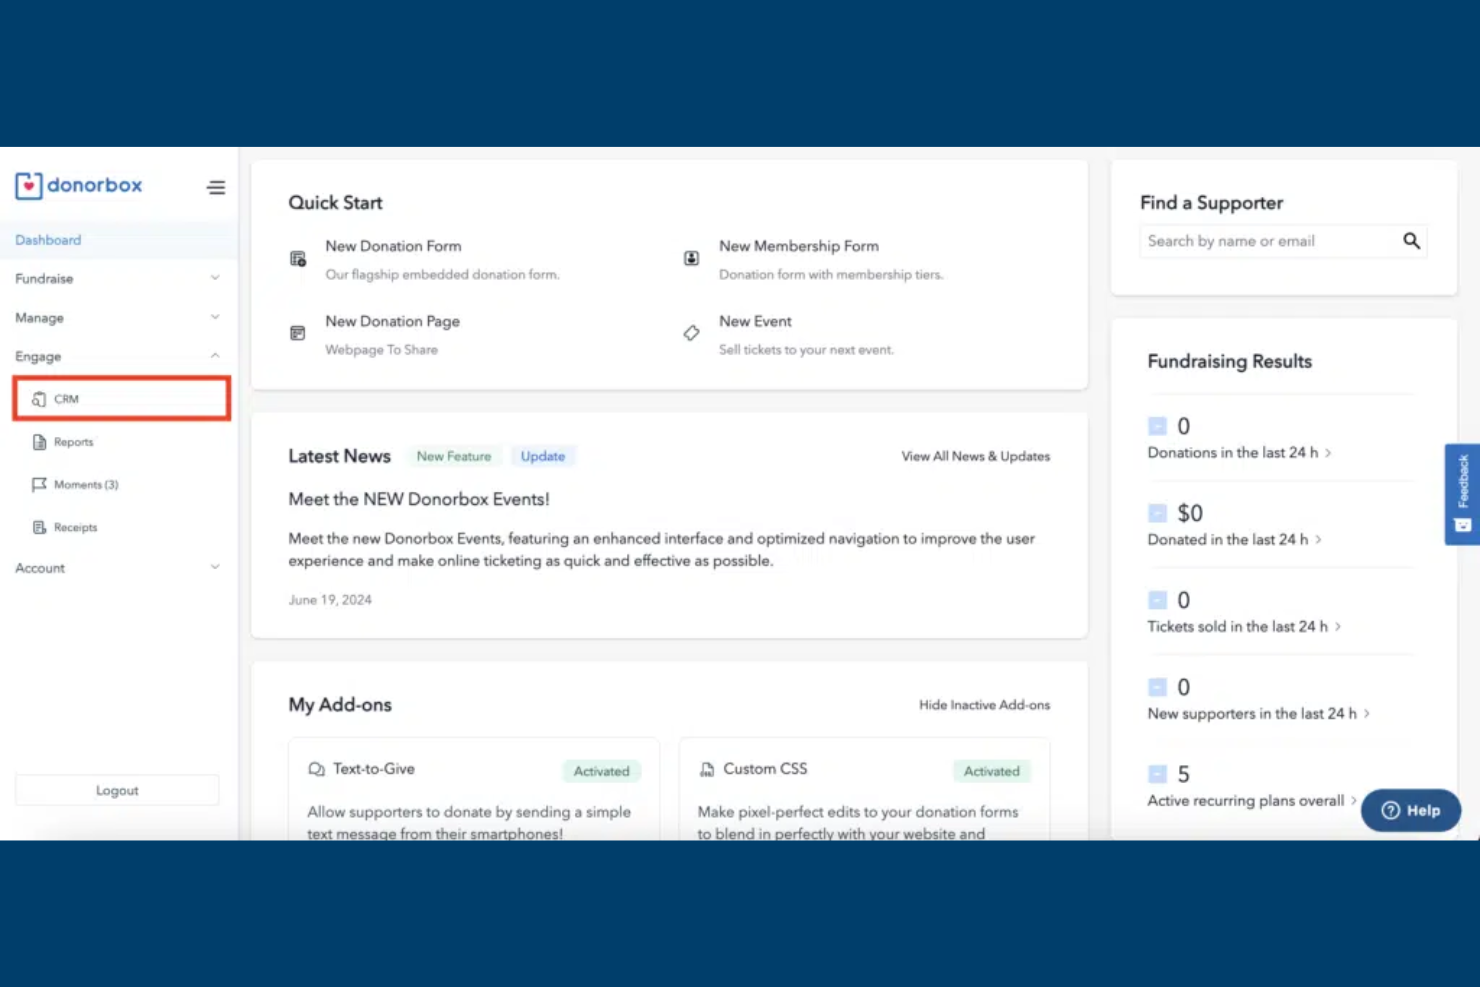The image size is (1480, 987).
Task: Click New Event quick start link
Action: tap(755, 321)
